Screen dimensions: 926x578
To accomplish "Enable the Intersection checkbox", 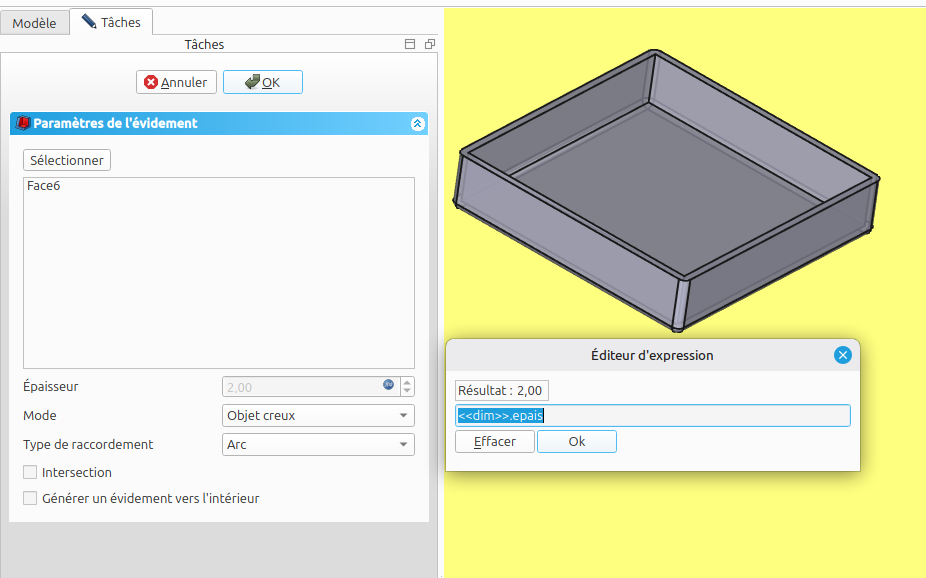I will [30, 472].
